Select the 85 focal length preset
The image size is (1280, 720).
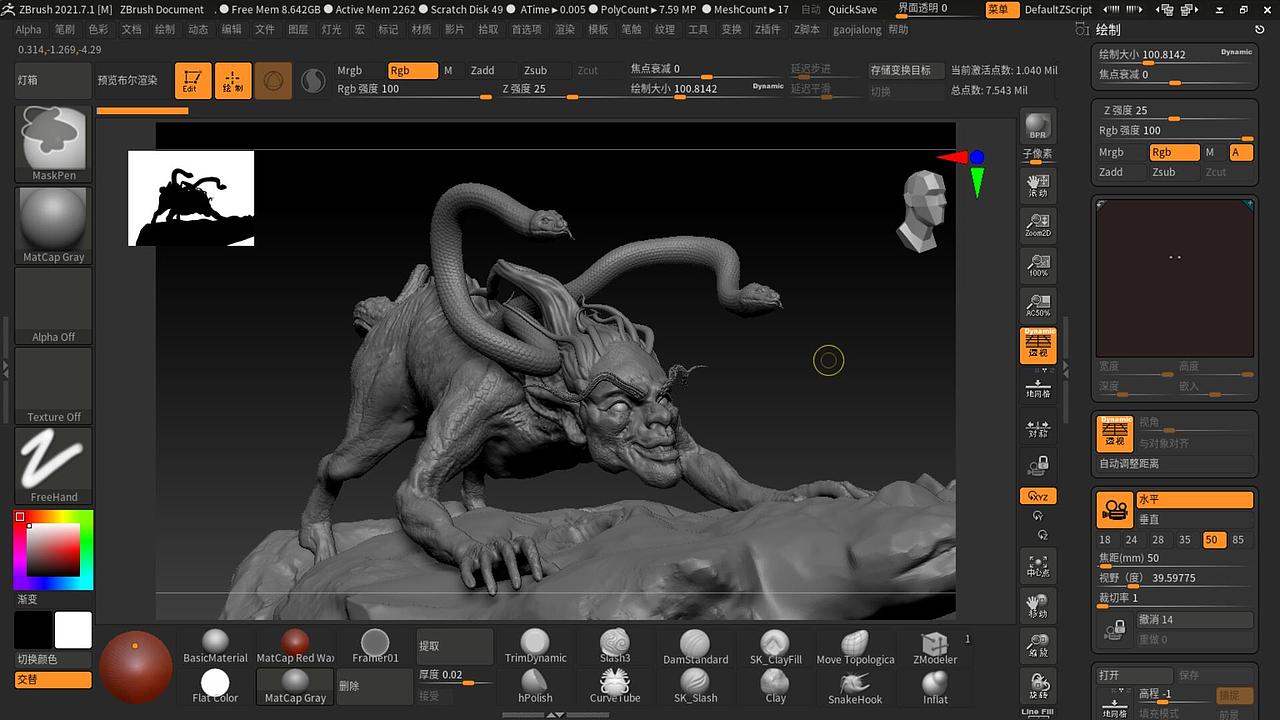[x=1239, y=540]
